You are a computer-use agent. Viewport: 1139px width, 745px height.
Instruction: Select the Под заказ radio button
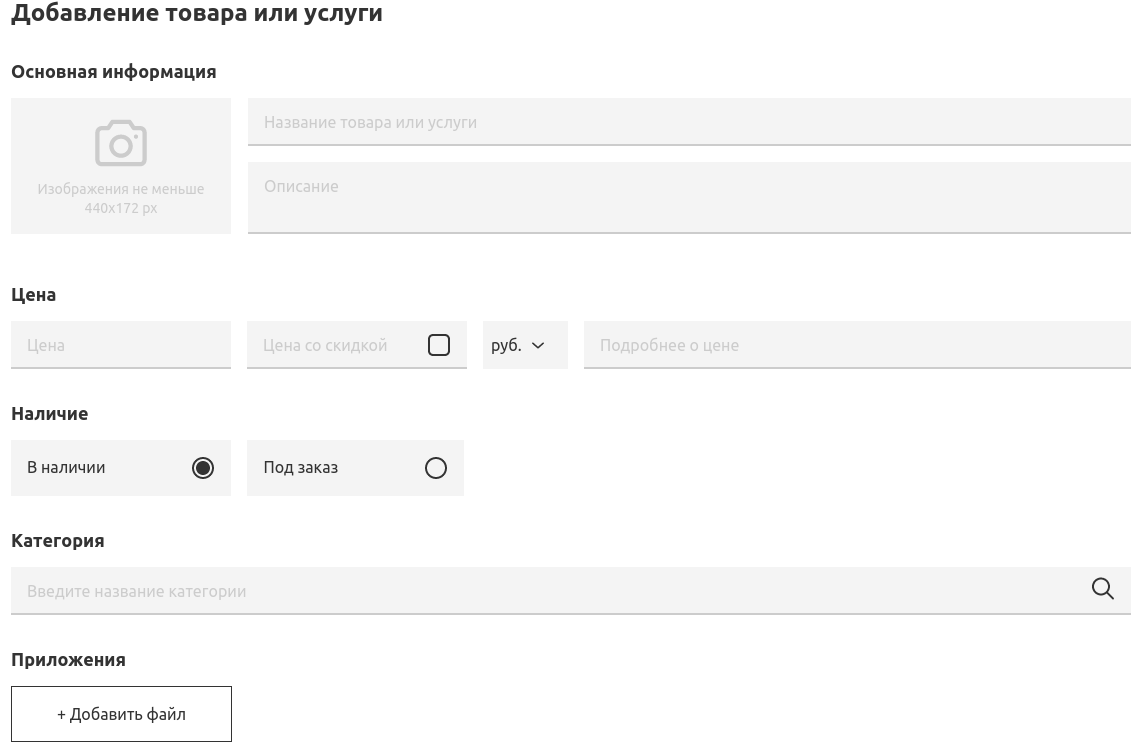pyautogui.click(x=436, y=468)
